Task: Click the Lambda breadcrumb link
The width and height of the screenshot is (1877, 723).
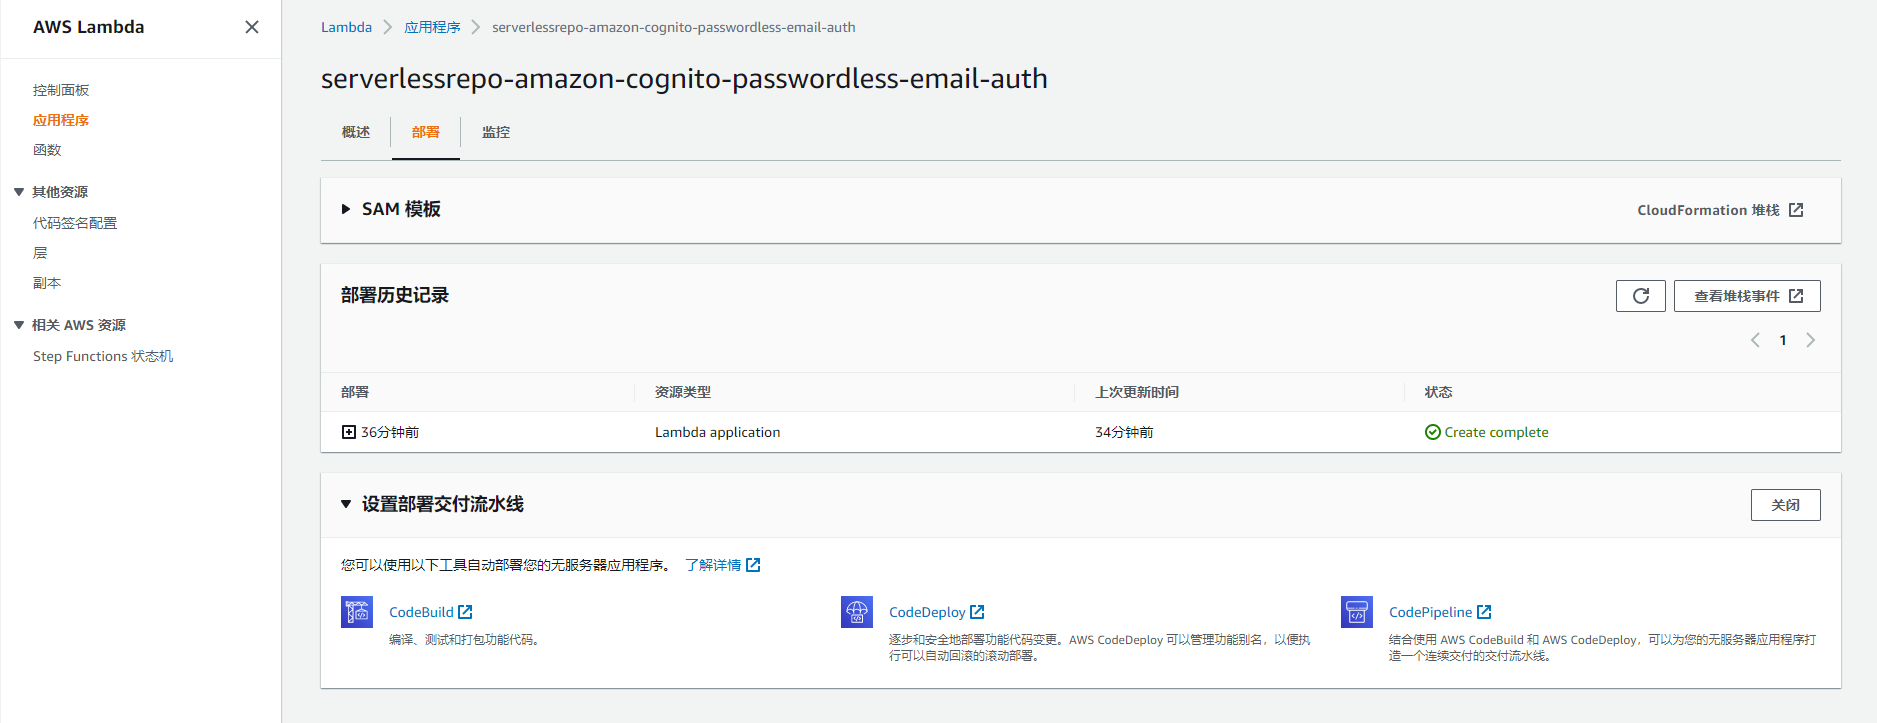Action: point(346,27)
